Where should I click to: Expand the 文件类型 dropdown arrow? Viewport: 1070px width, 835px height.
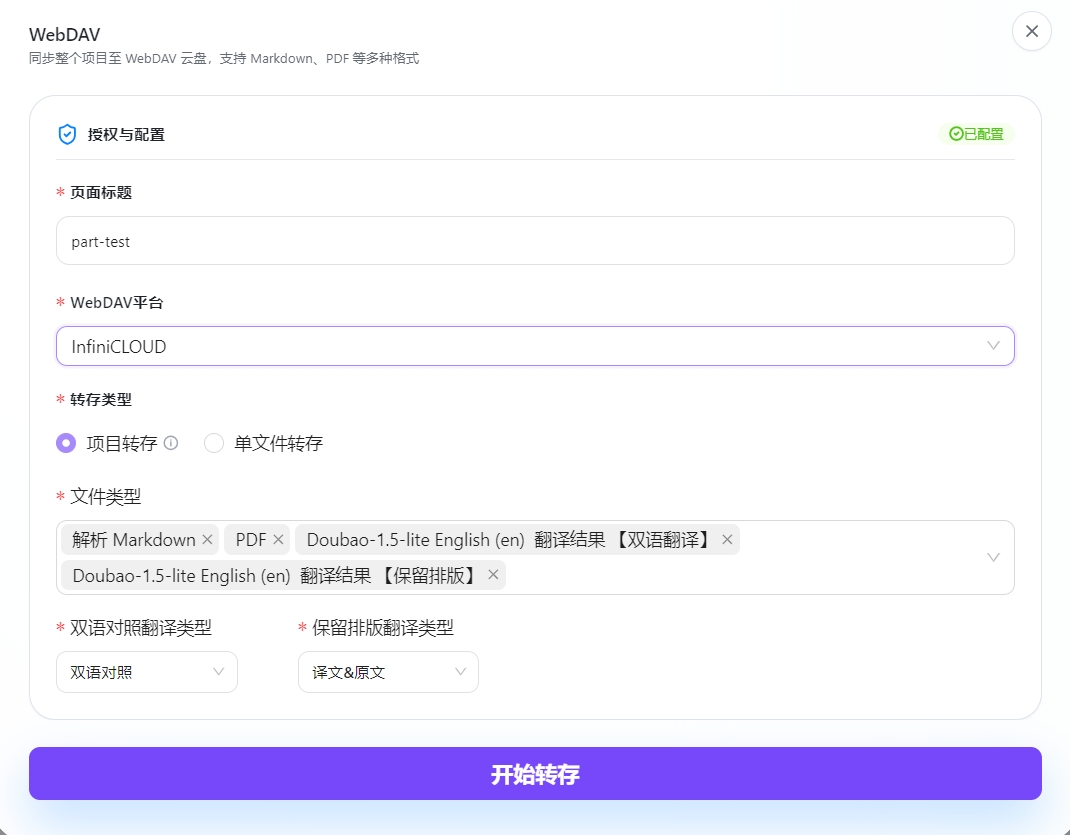pos(993,557)
